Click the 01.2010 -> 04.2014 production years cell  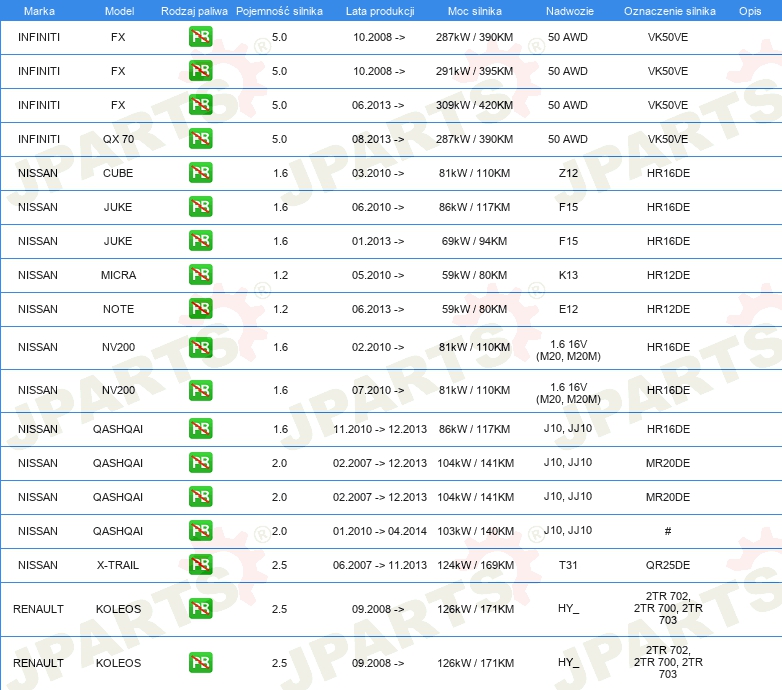tap(380, 531)
